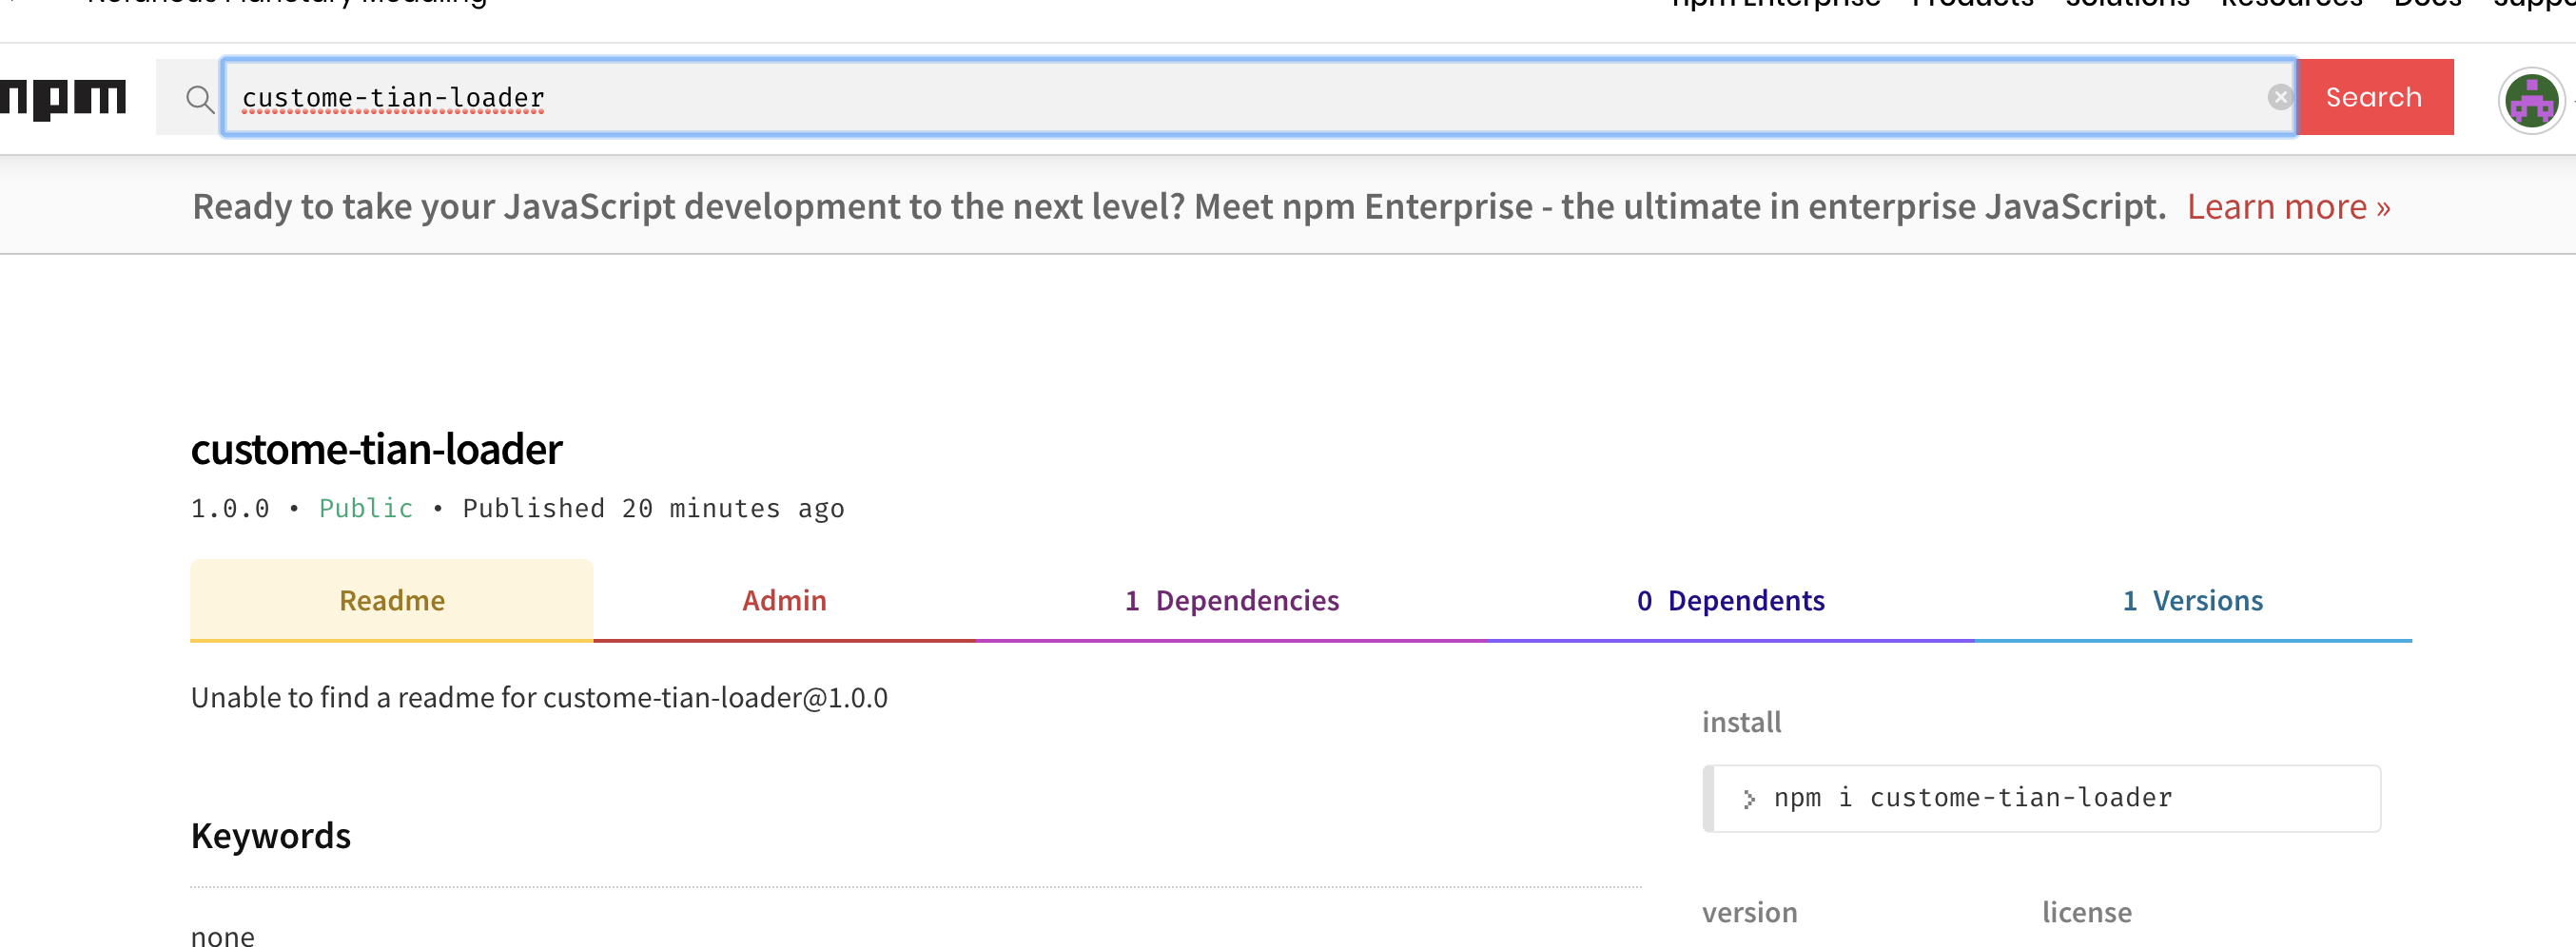Click the npm logo
2576x947 pixels.
[62, 99]
